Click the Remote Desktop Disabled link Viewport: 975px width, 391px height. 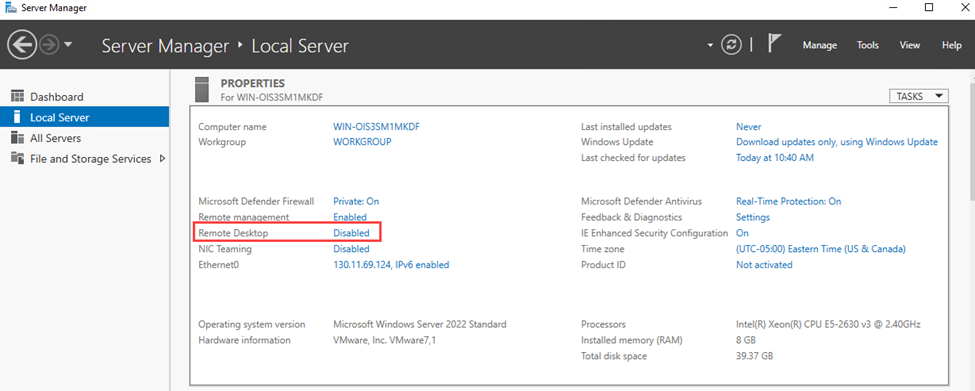pyautogui.click(x=351, y=233)
